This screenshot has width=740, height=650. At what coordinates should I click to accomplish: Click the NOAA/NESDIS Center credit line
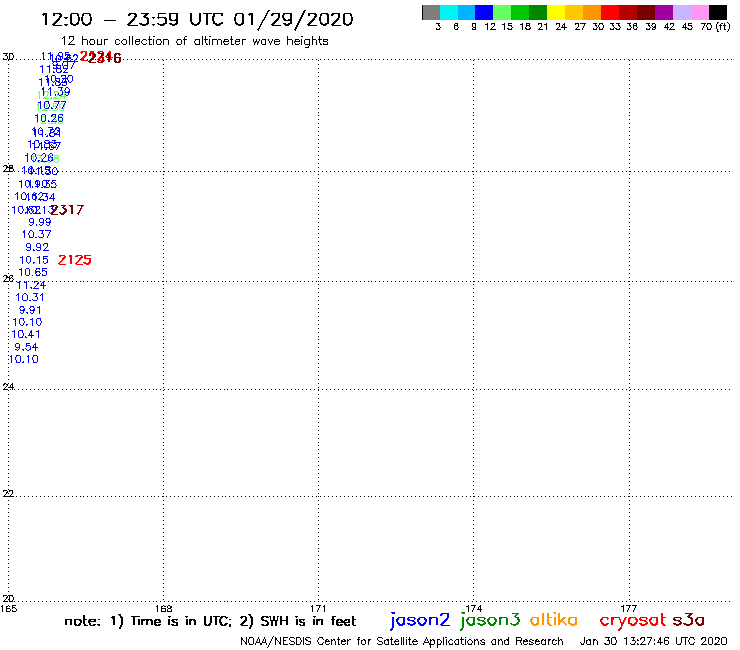click(x=402, y=641)
